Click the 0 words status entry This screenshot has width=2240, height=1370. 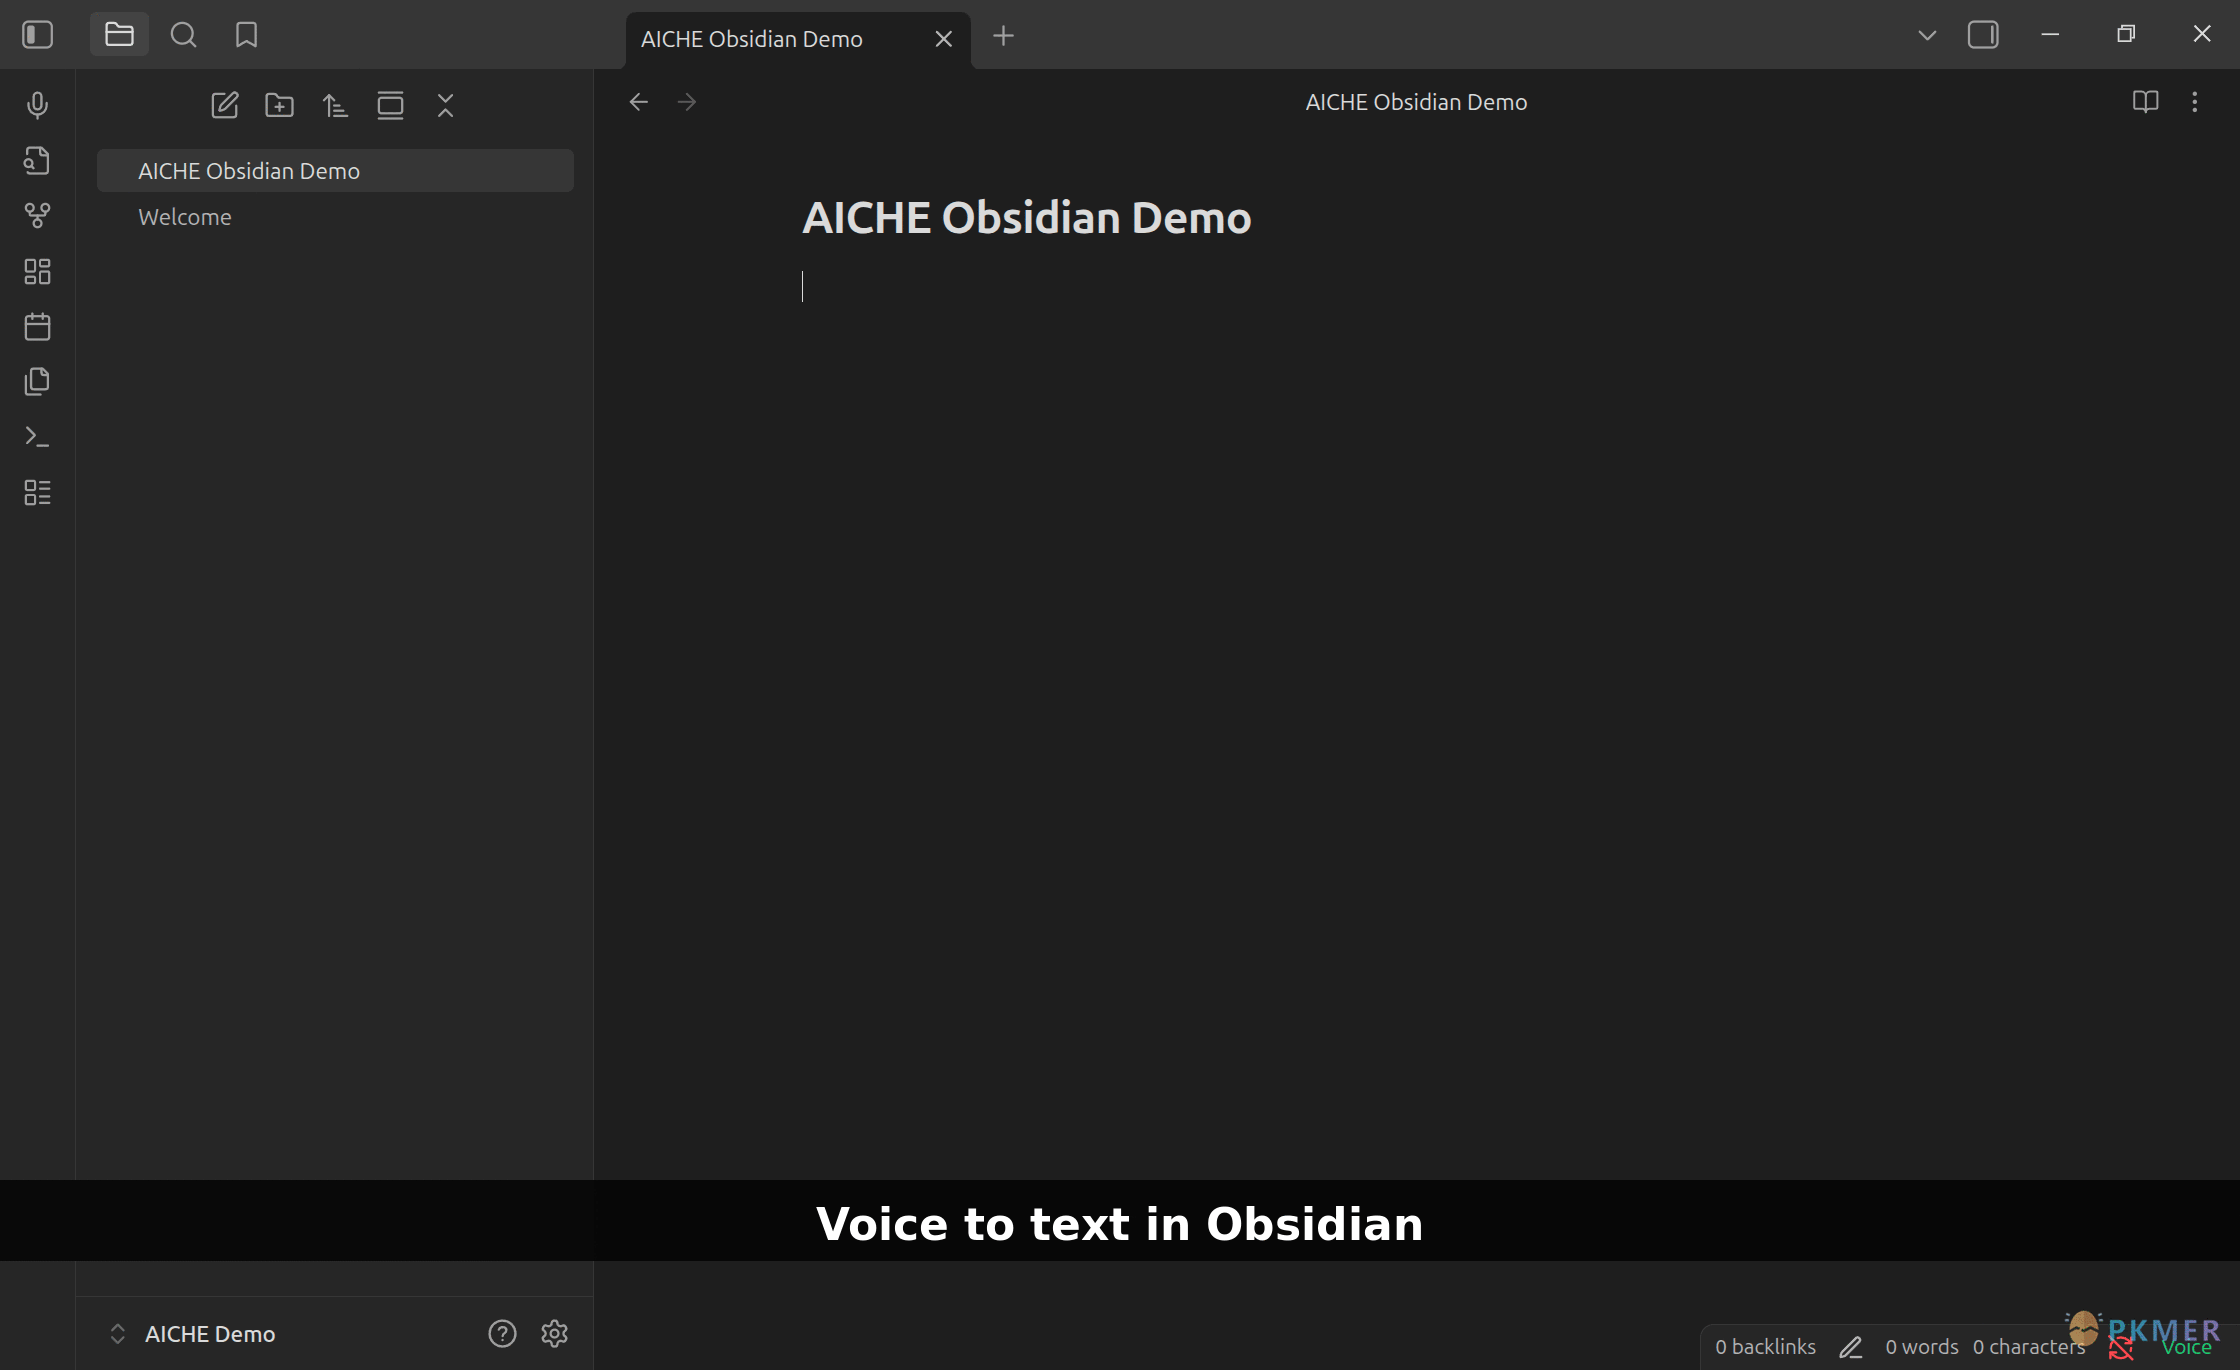pos(1922,1347)
